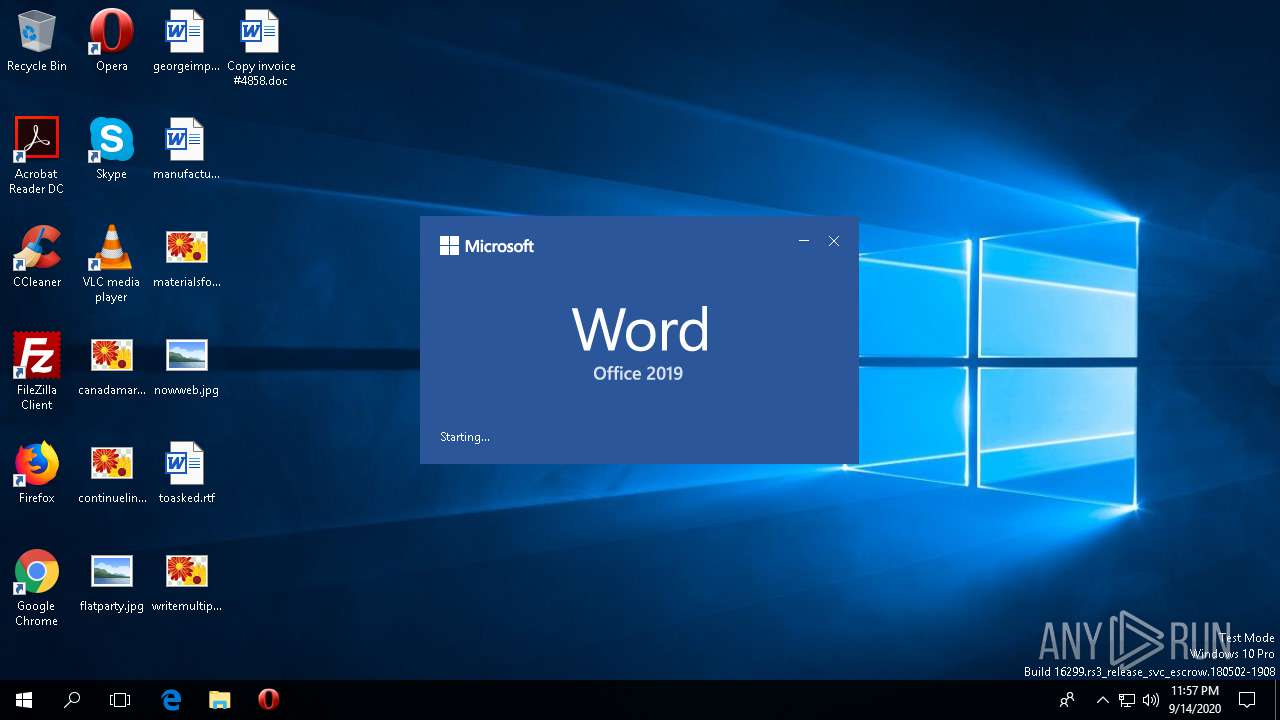Open File Explorer from the taskbar

220,700
